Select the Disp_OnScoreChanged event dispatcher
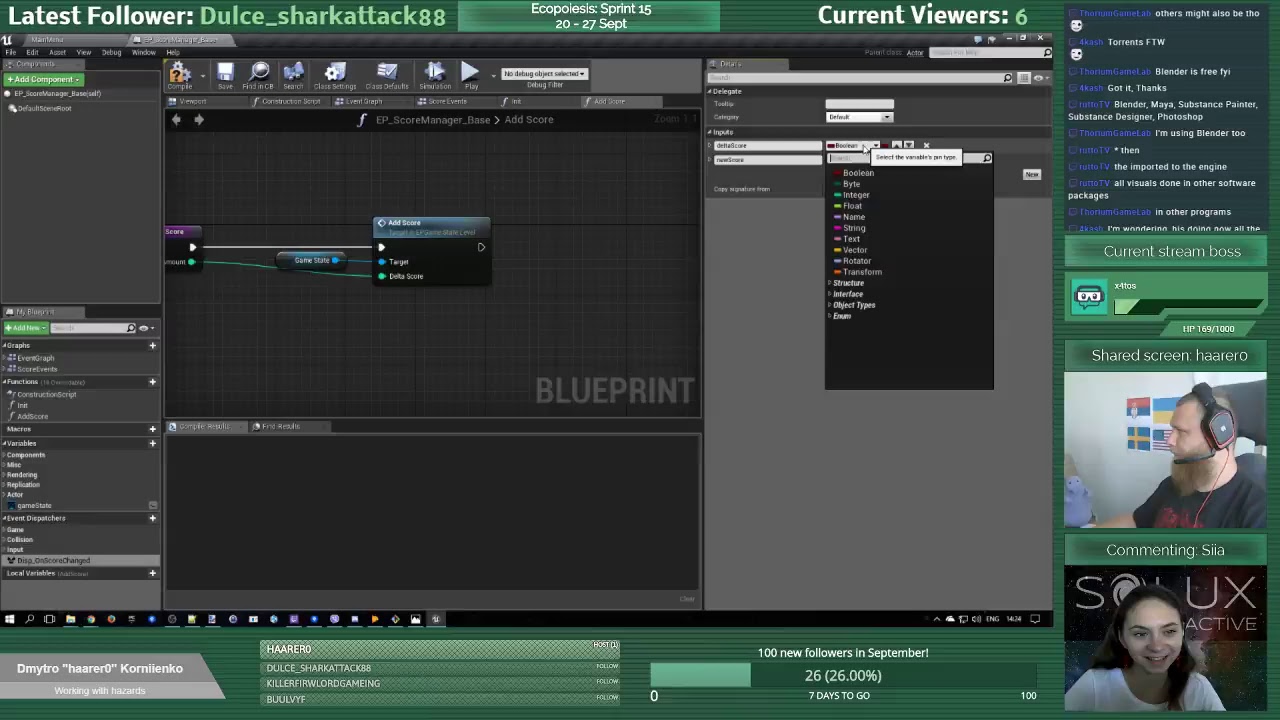This screenshot has width=1280, height=720. (80, 561)
